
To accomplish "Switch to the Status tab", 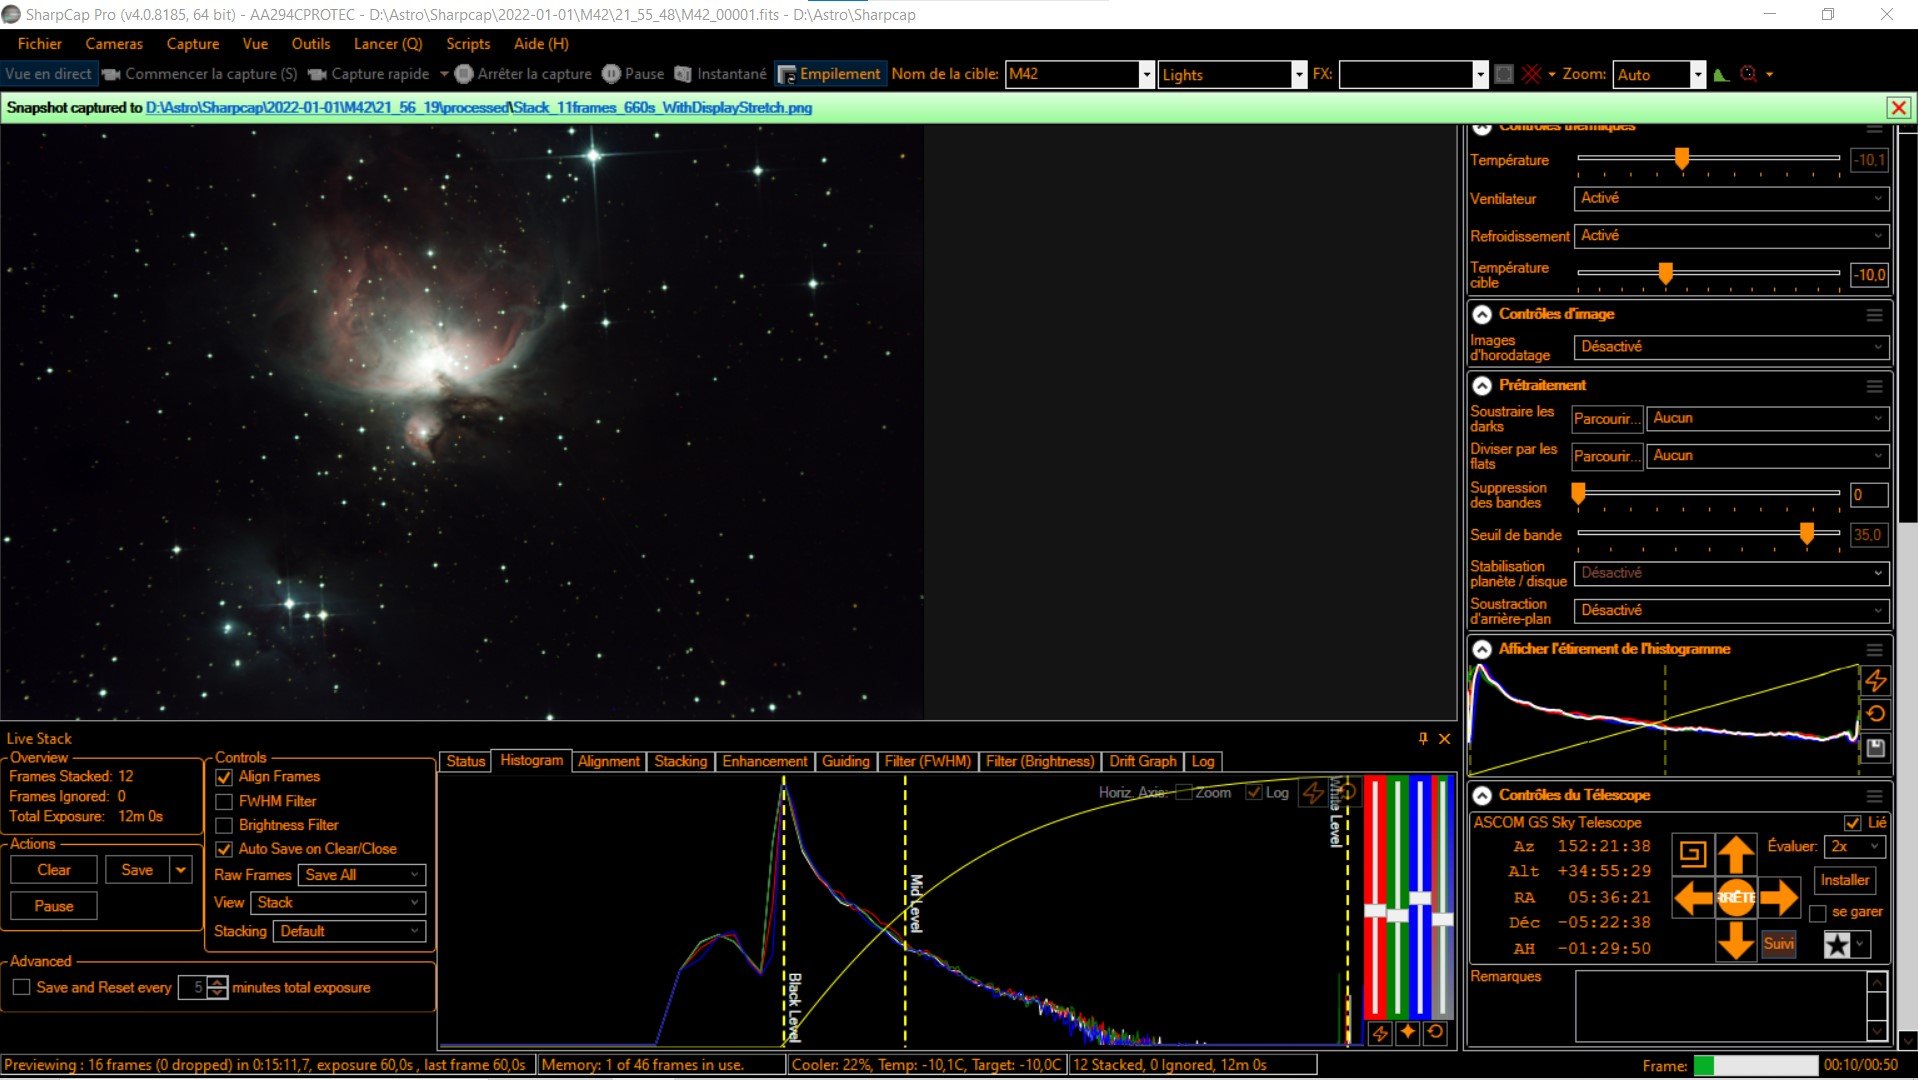I will [x=465, y=762].
